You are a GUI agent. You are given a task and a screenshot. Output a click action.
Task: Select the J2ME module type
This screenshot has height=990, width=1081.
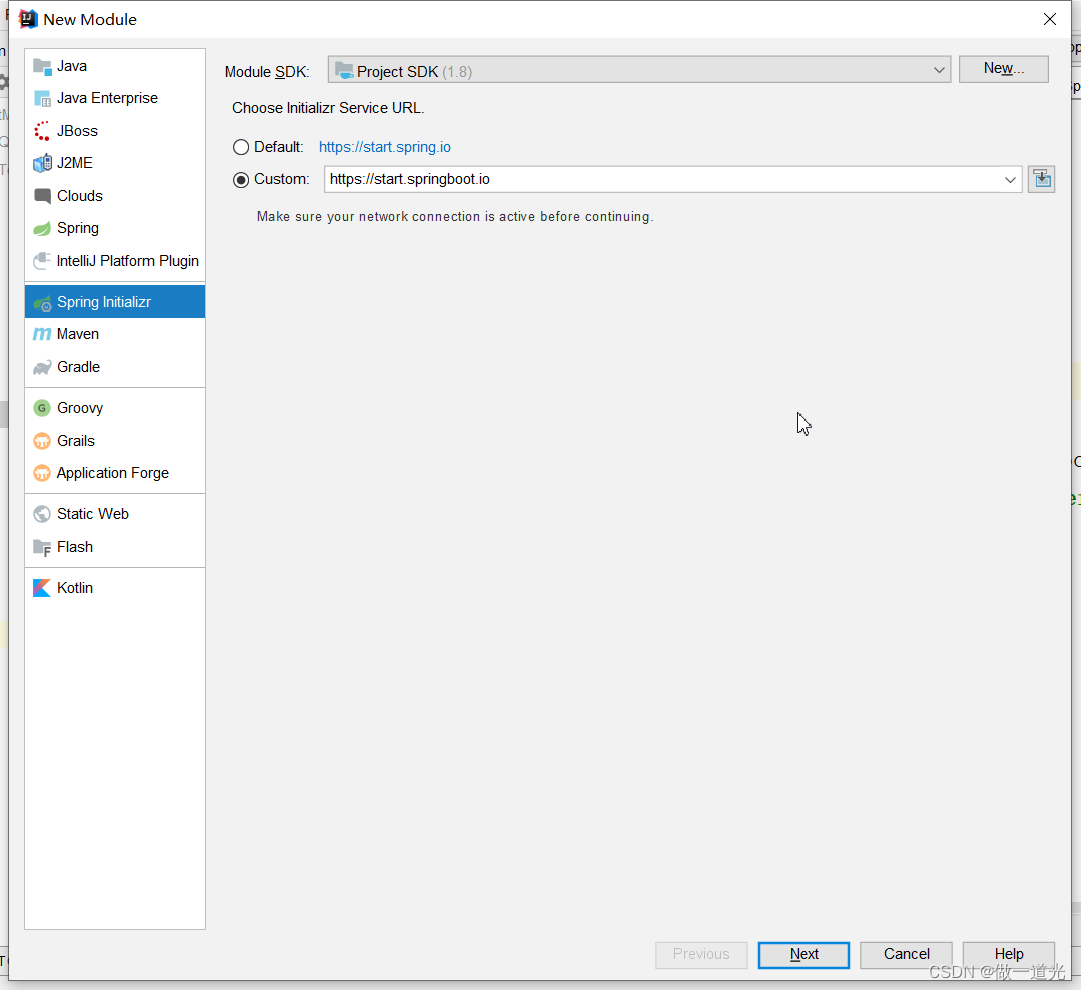tap(76, 162)
